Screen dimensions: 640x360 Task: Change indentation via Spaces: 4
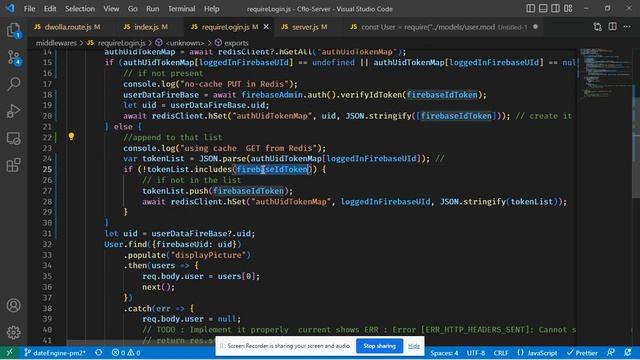[444, 353]
